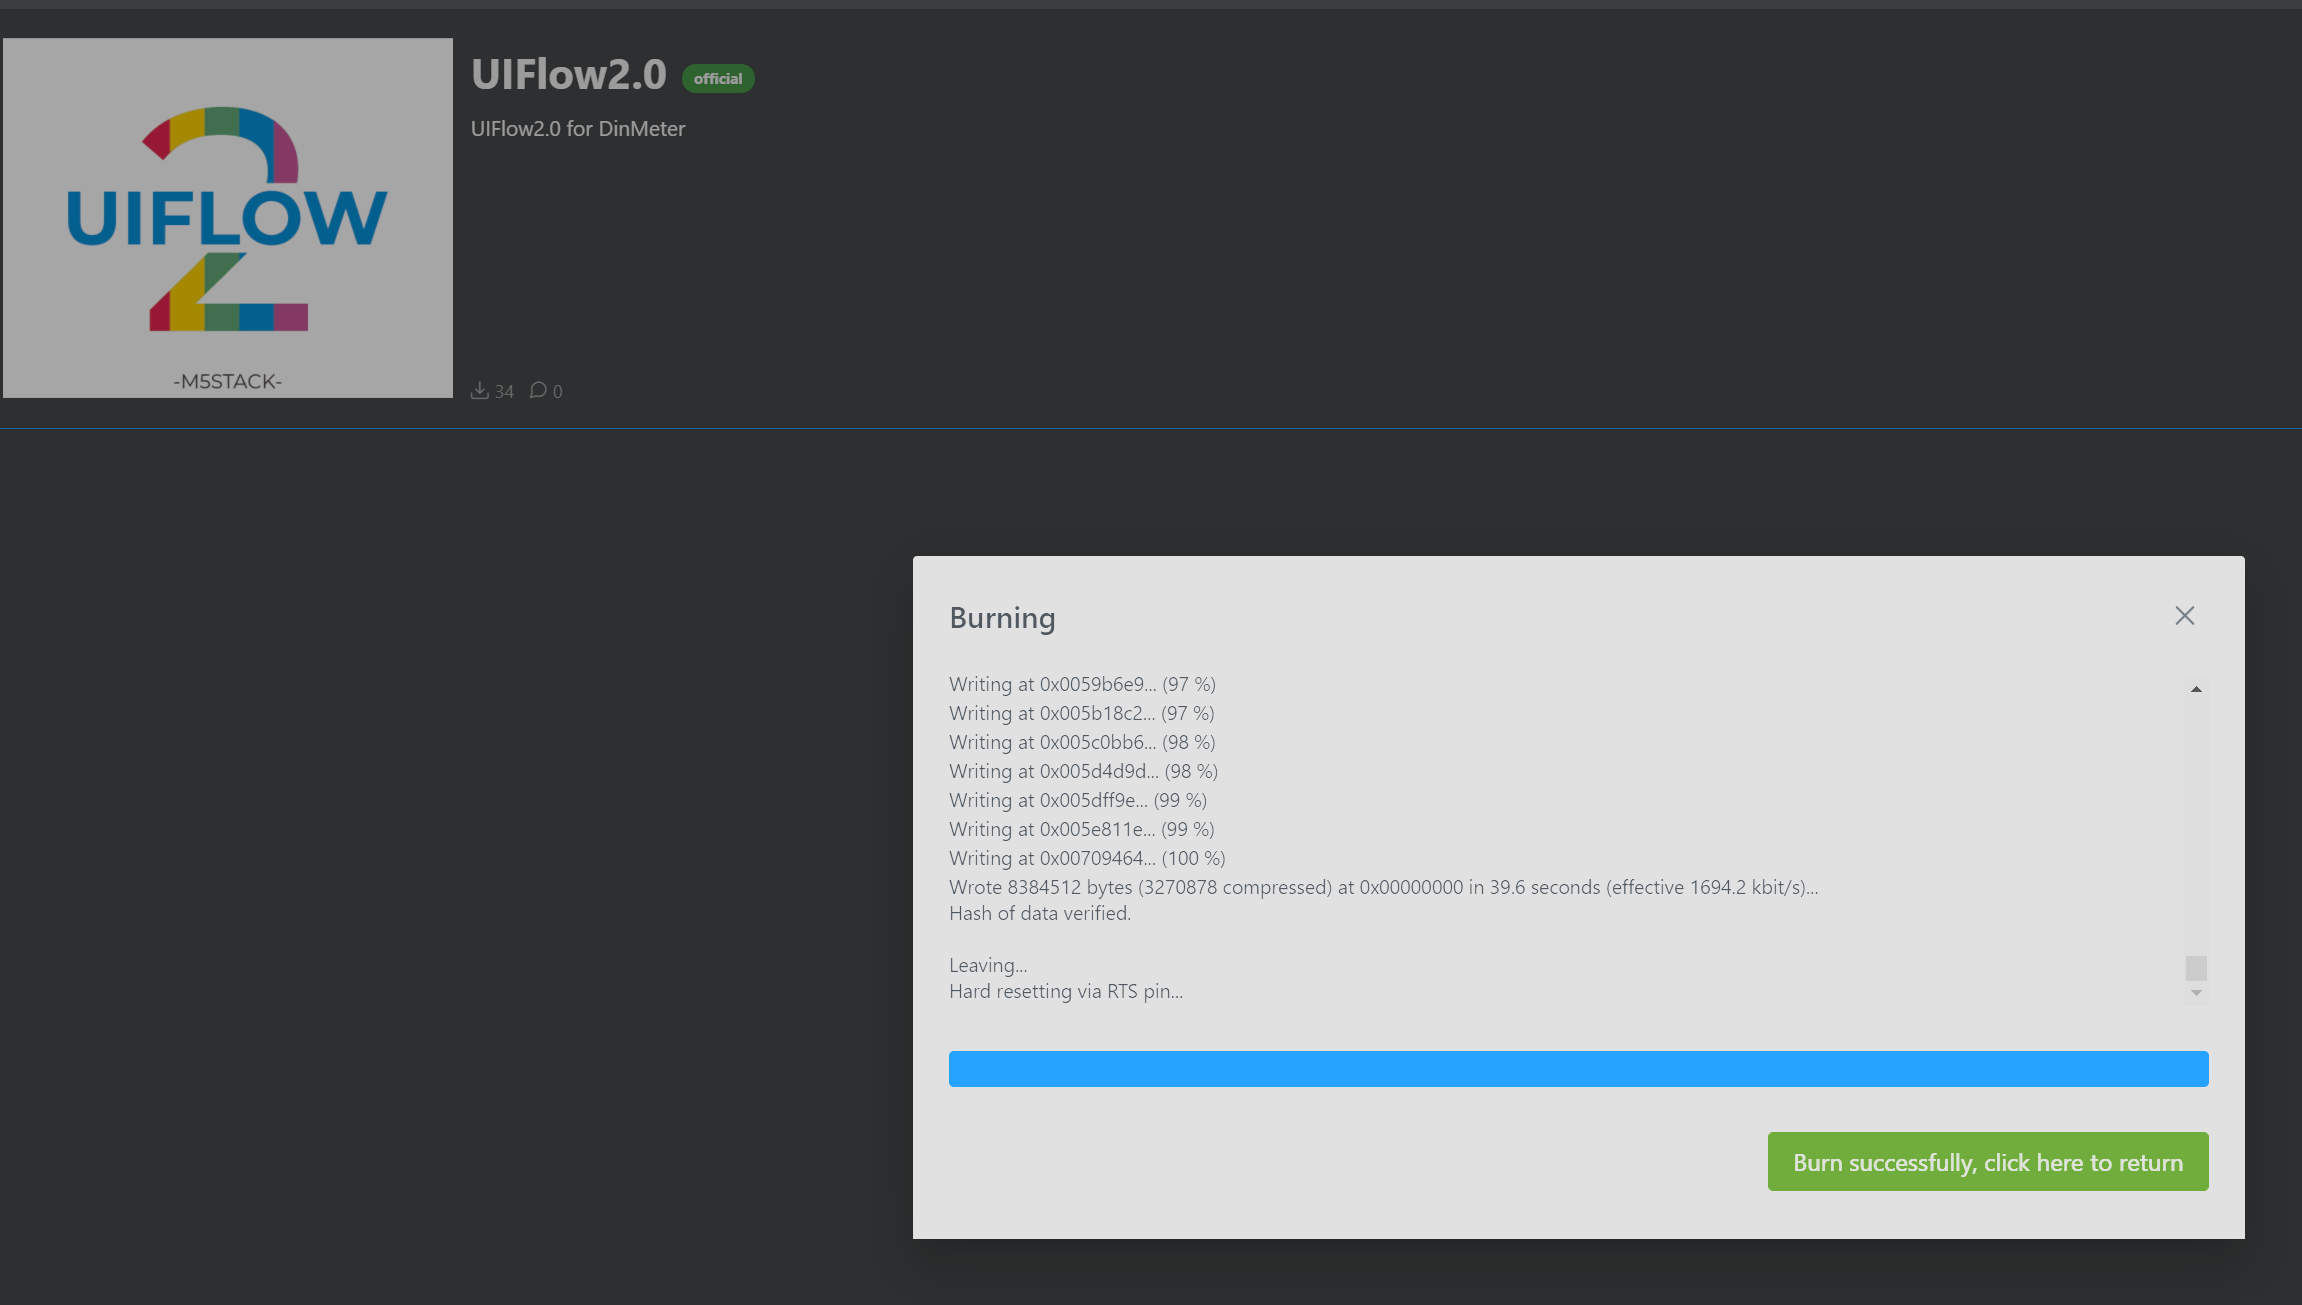Open the UIFlow2 M5Stack logo thumbnail

228,218
